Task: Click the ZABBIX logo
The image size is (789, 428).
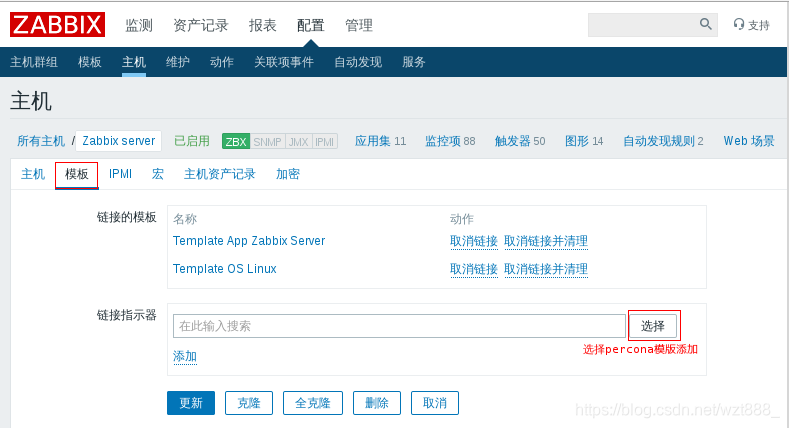Action: (x=57, y=25)
